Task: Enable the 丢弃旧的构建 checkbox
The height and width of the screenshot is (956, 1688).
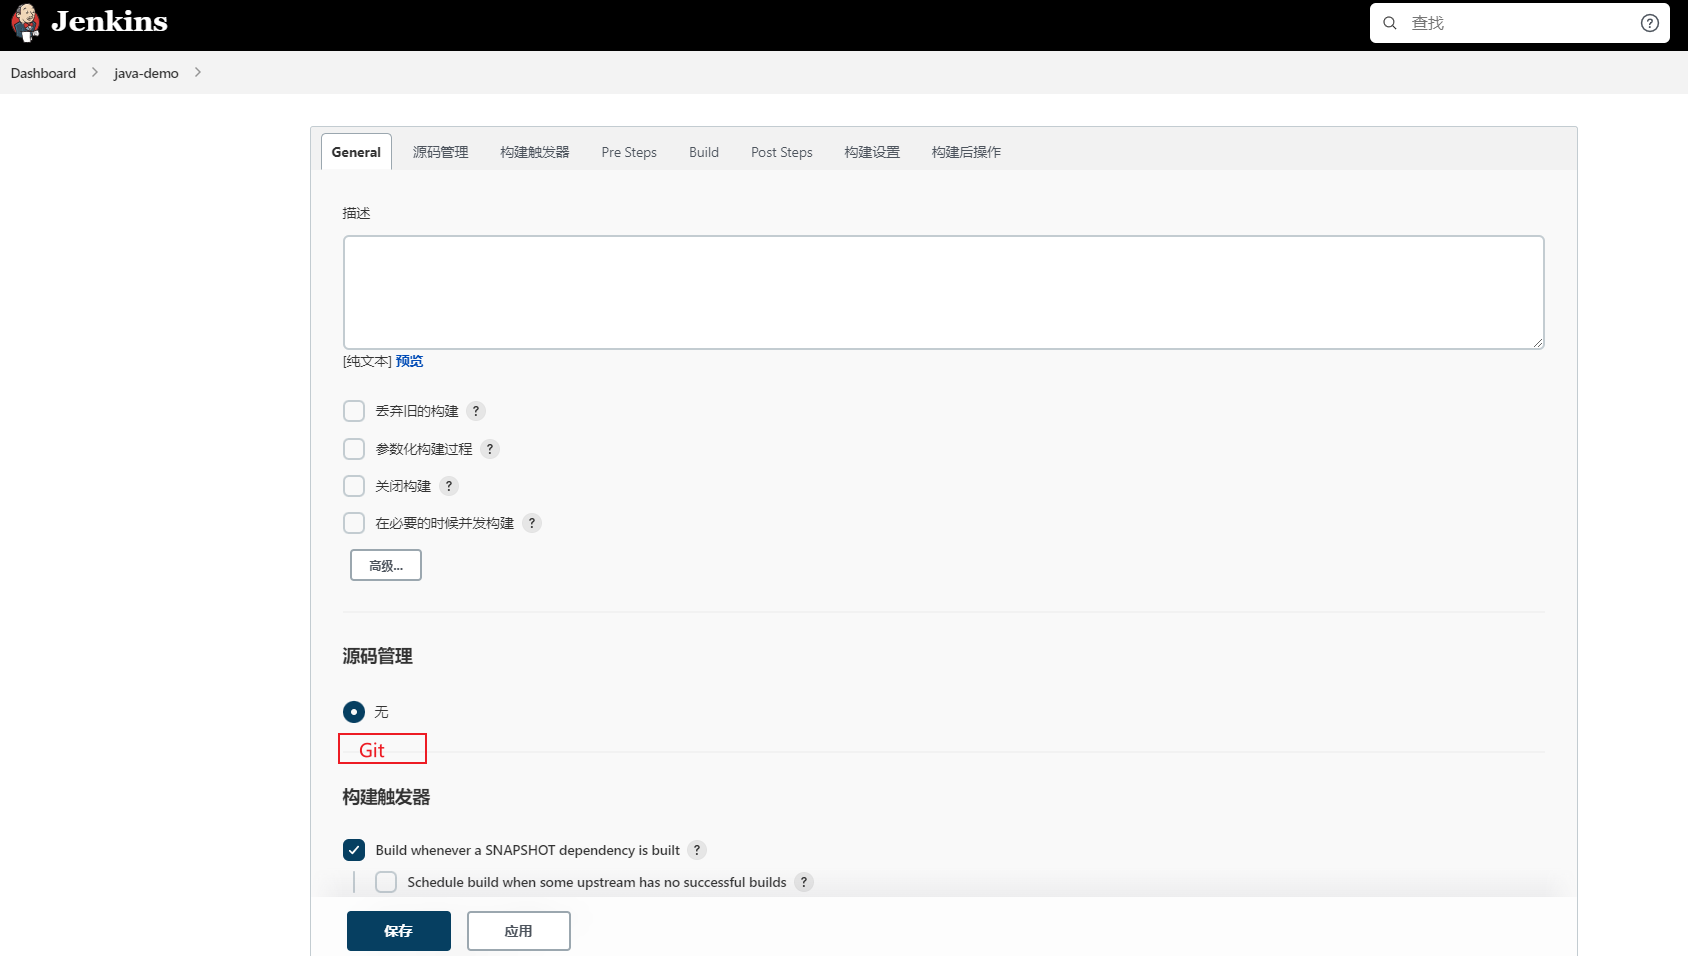Action: 354,411
